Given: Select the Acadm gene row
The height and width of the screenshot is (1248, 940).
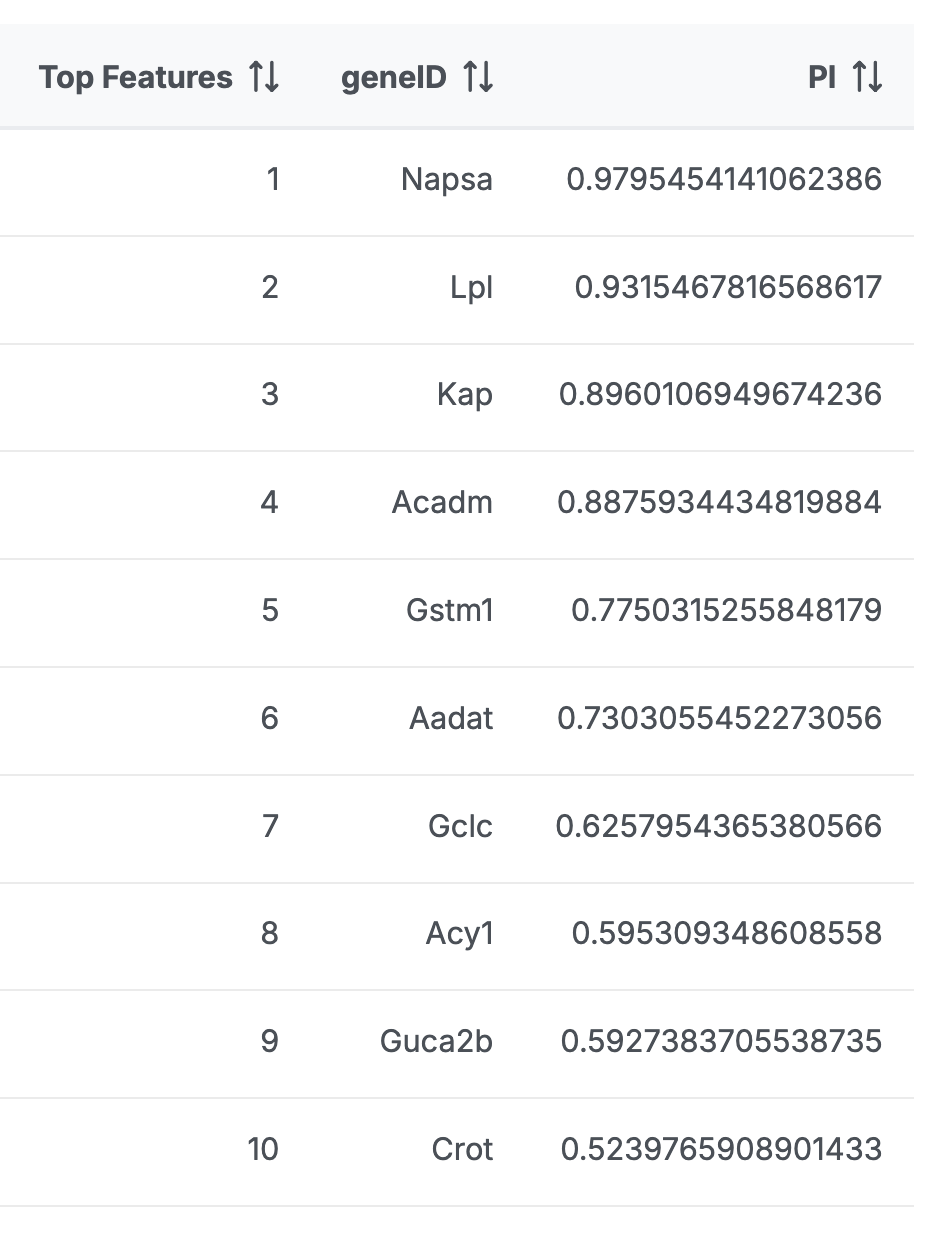Looking at the screenshot, I should pos(442,502).
